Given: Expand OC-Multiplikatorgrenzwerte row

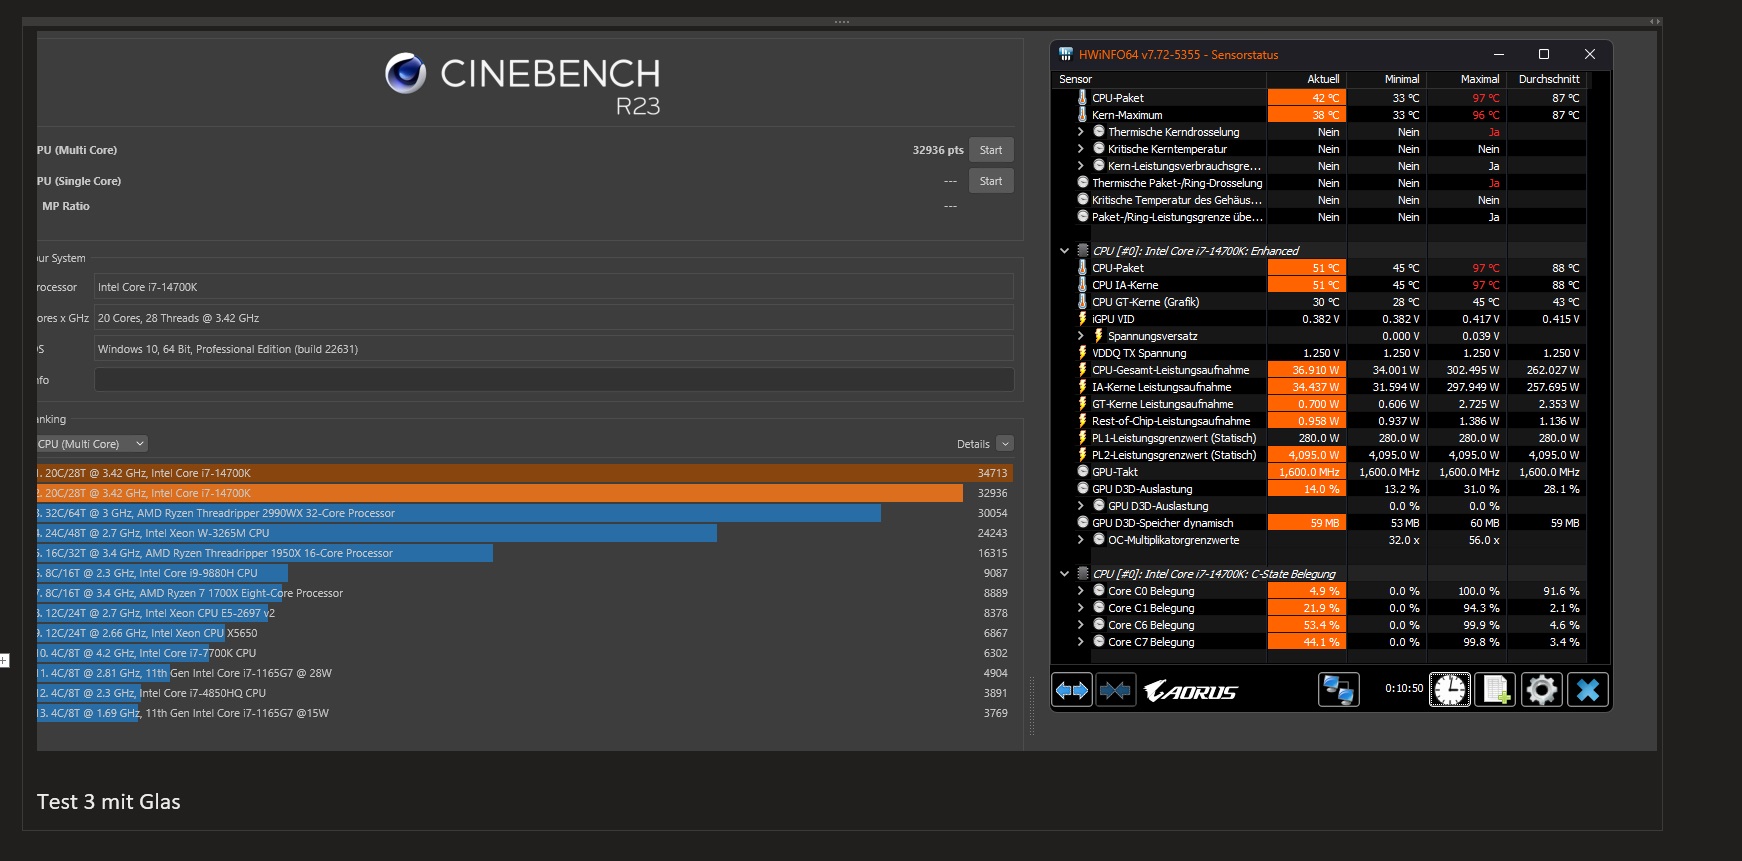Looking at the screenshot, I should coord(1080,540).
